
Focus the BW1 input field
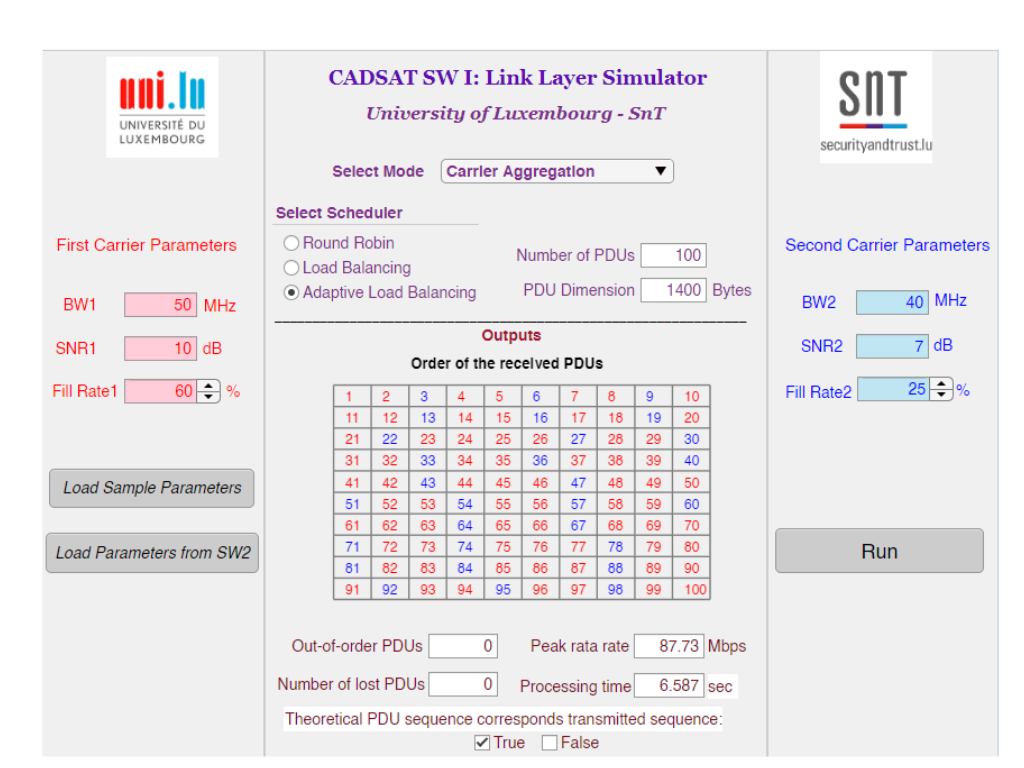tap(160, 305)
